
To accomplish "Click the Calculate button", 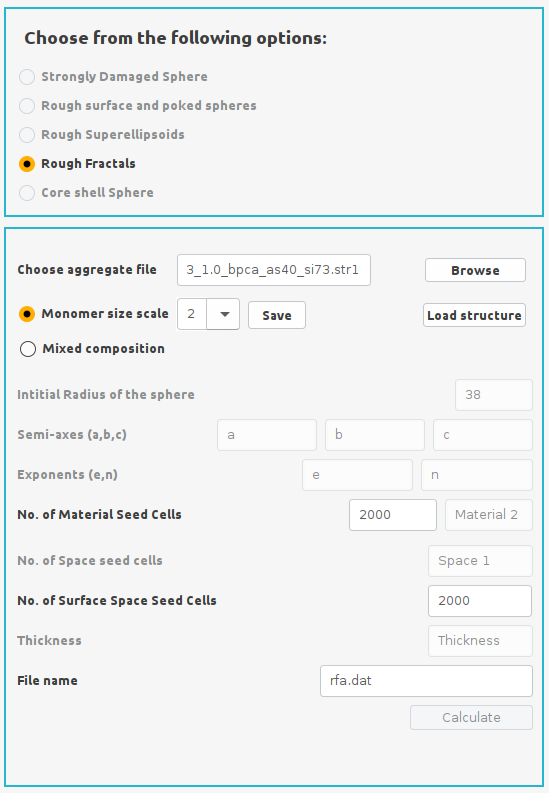I will pyautogui.click(x=471, y=717).
